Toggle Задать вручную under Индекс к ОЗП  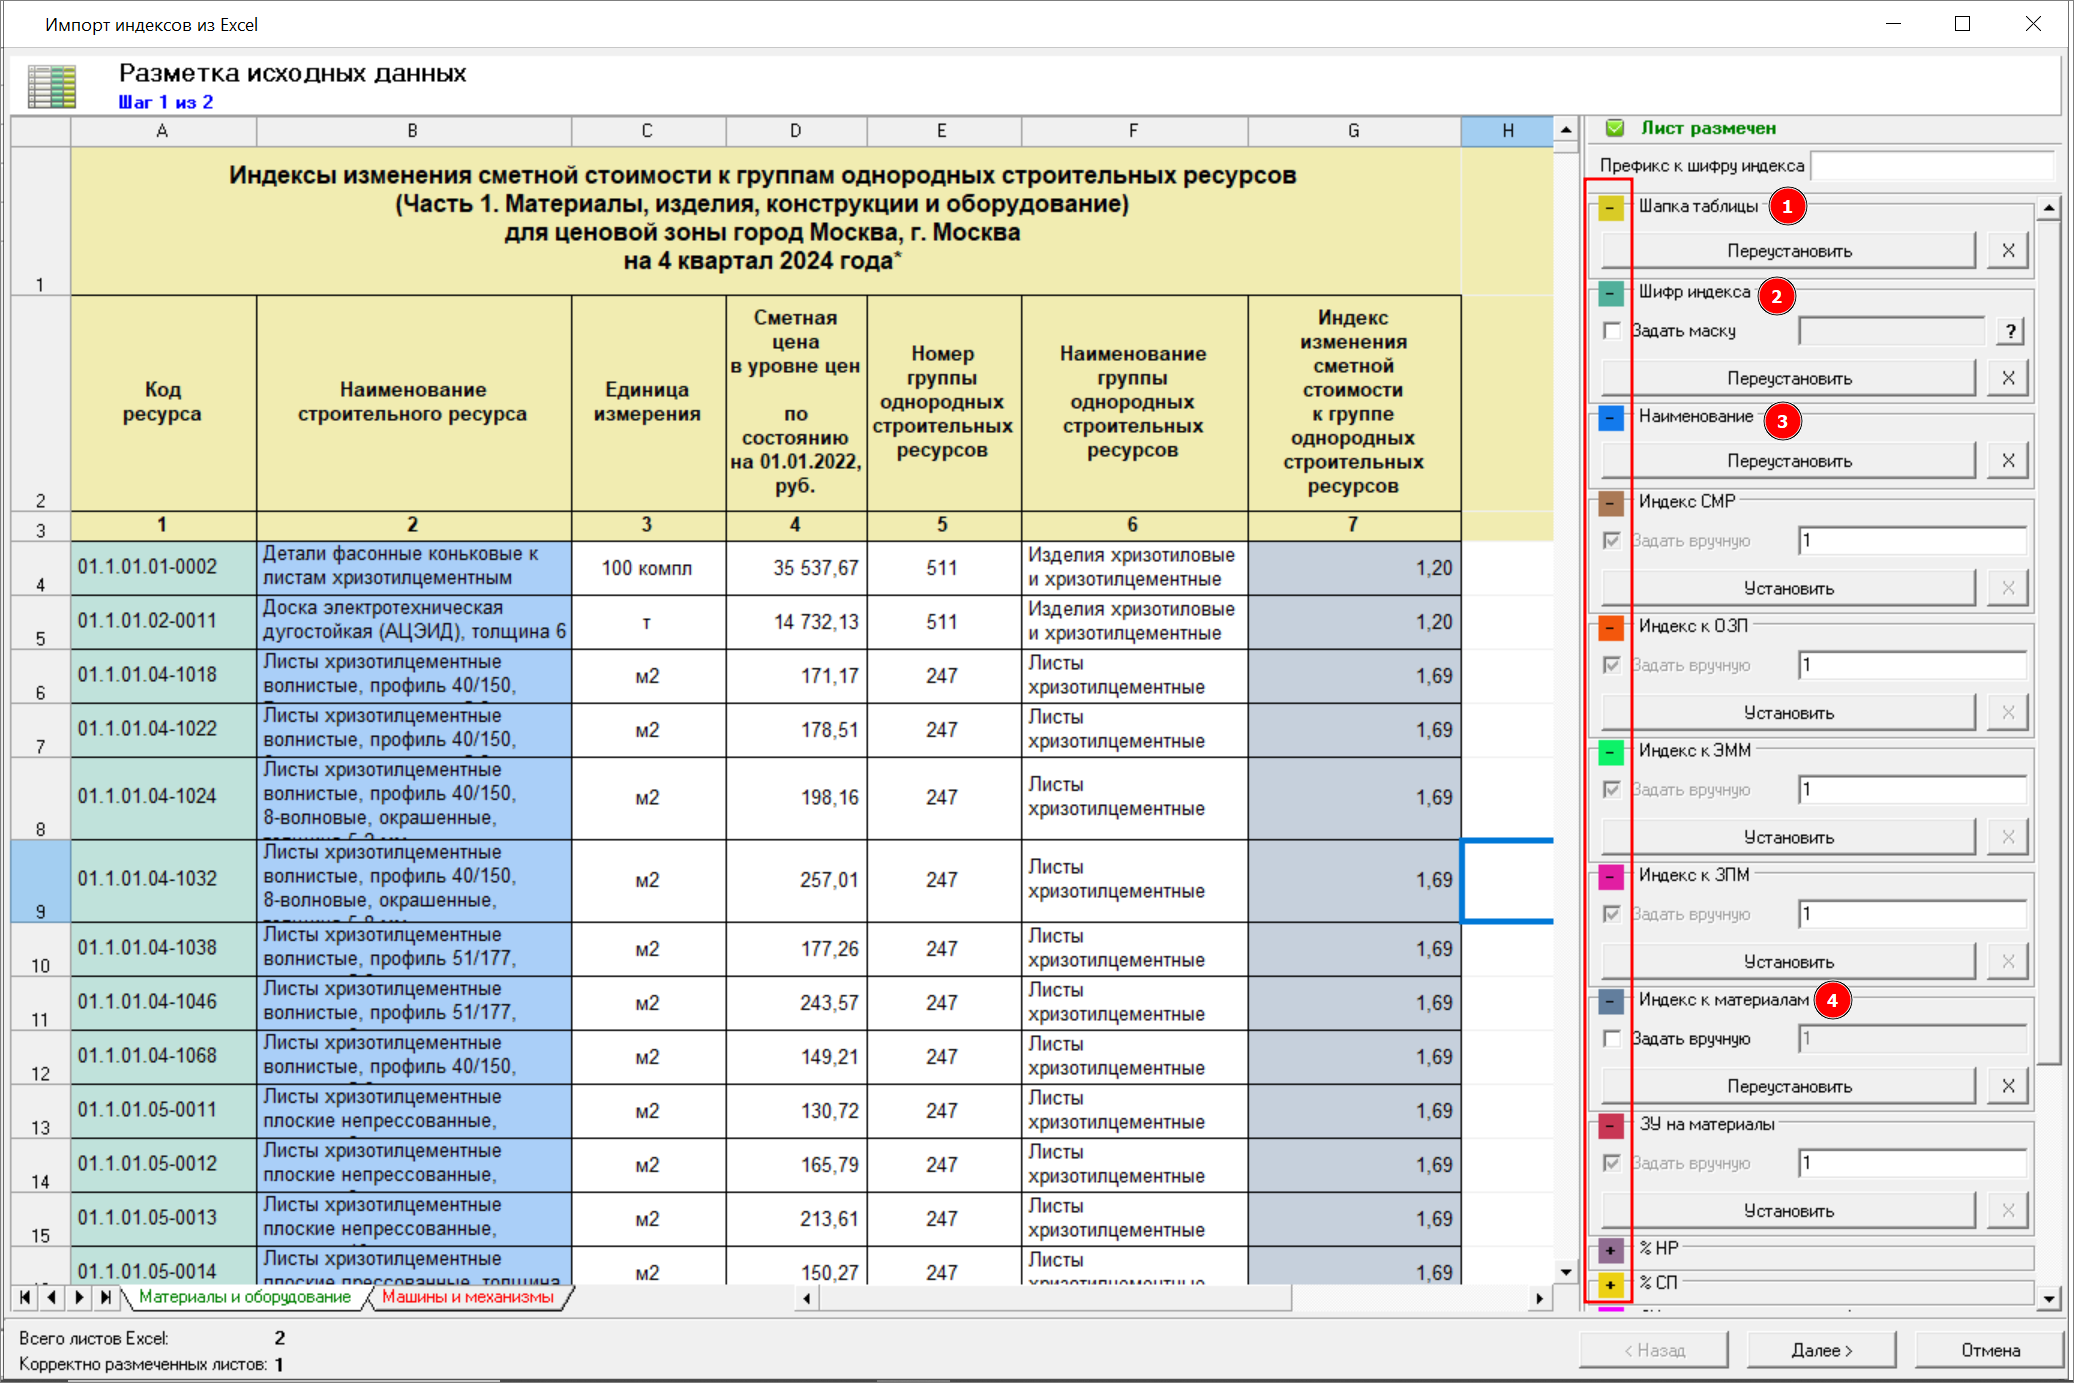point(1611,665)
